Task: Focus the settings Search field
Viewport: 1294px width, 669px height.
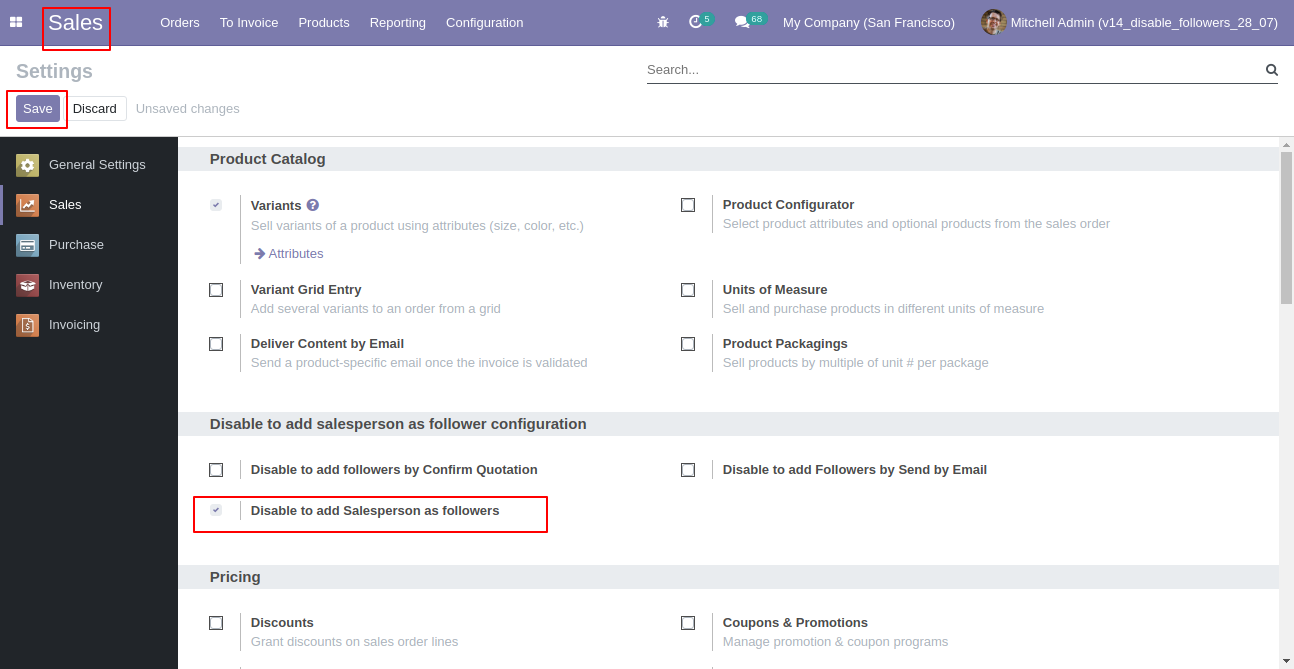Action: coord(954,70)
